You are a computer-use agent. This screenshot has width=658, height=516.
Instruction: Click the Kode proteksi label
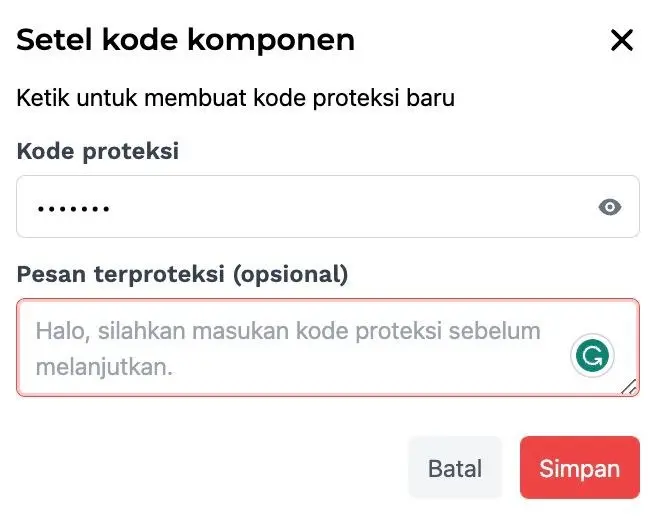click(x=98, y=151)
